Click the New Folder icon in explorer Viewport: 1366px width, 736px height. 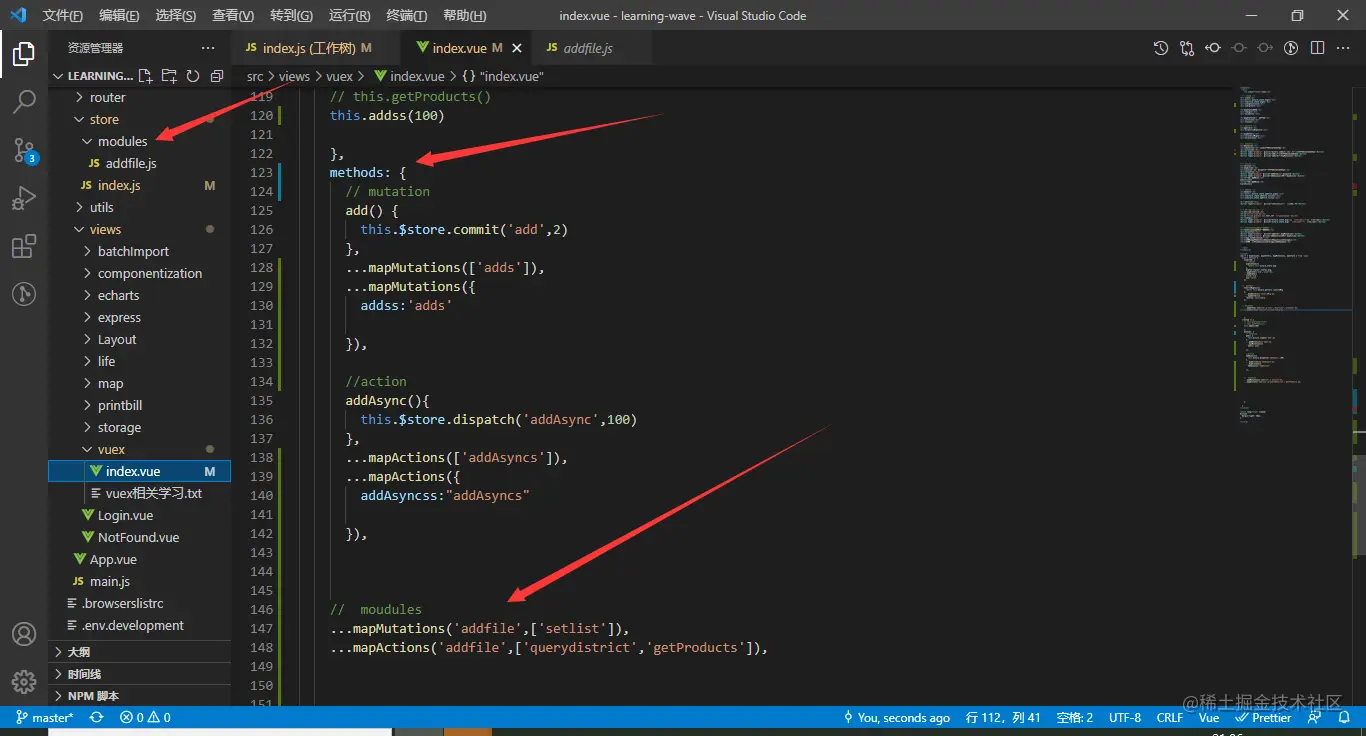tap(169, 76)
